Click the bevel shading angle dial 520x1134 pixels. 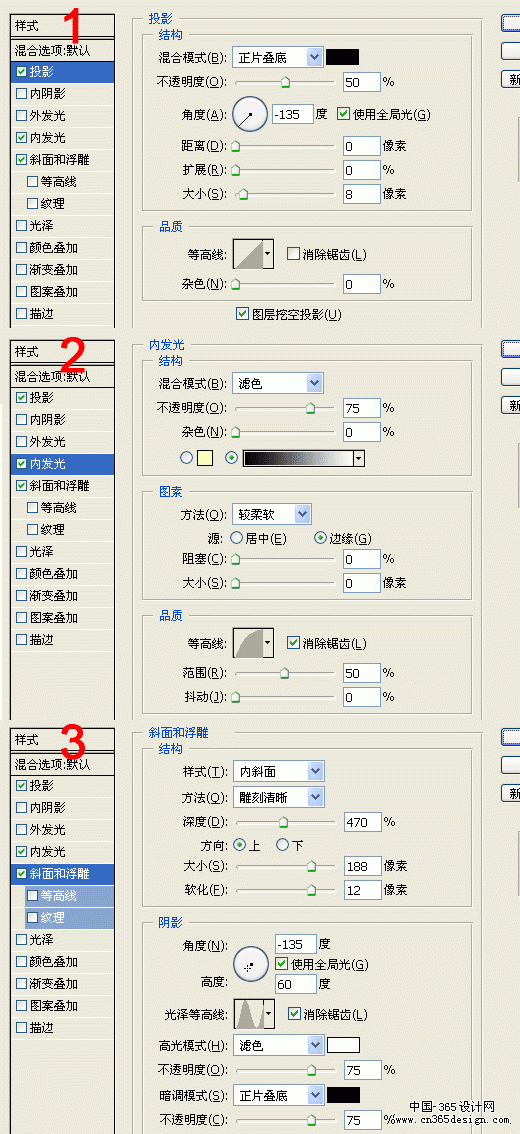pos(251,965)
